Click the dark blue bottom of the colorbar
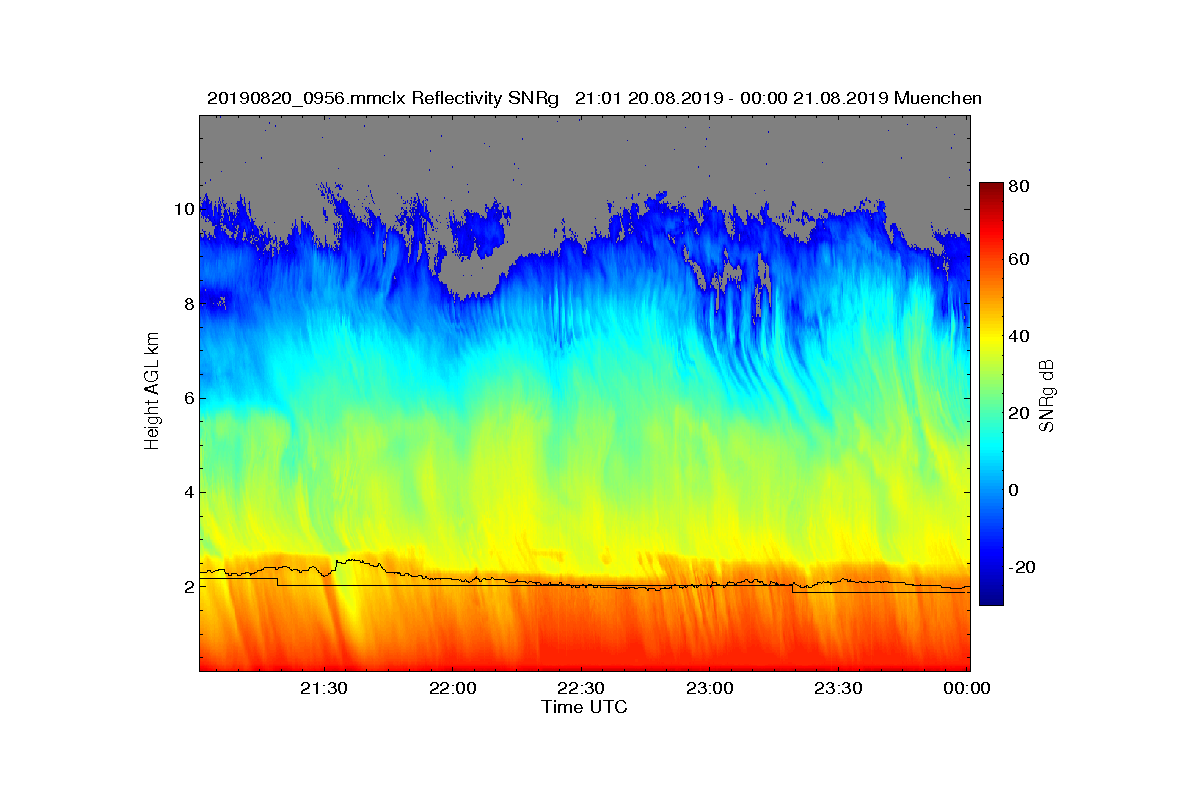Viewport: 1200px width, 800px height. [x=991, y=596]
